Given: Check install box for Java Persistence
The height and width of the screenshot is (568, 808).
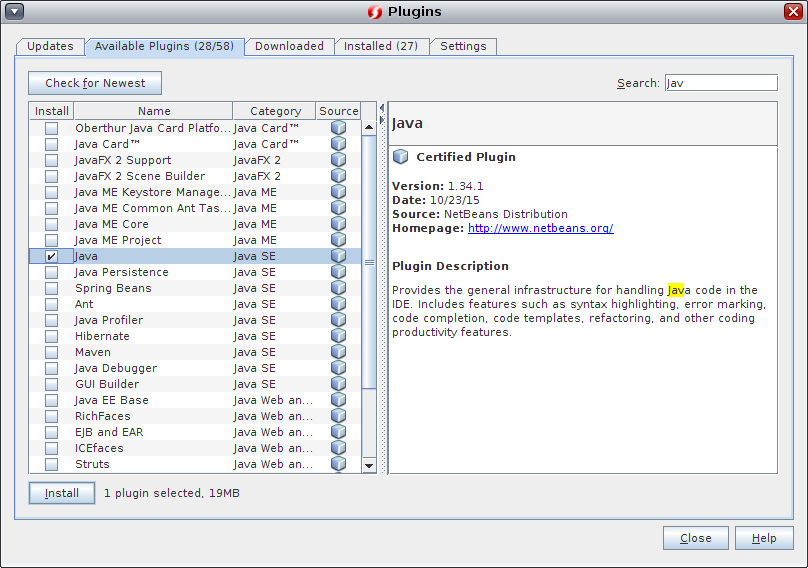Looking at the screenshot, I should (x=51, y=272).
